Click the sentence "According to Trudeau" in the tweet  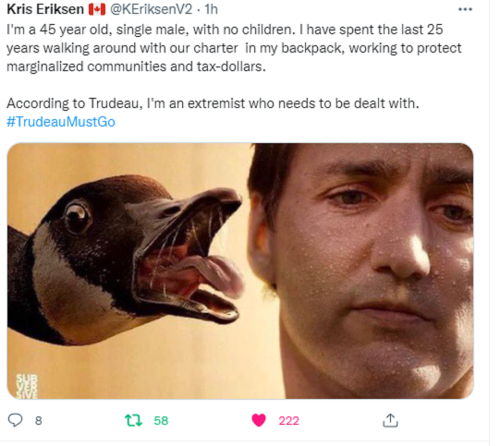[x=213, y=103]
